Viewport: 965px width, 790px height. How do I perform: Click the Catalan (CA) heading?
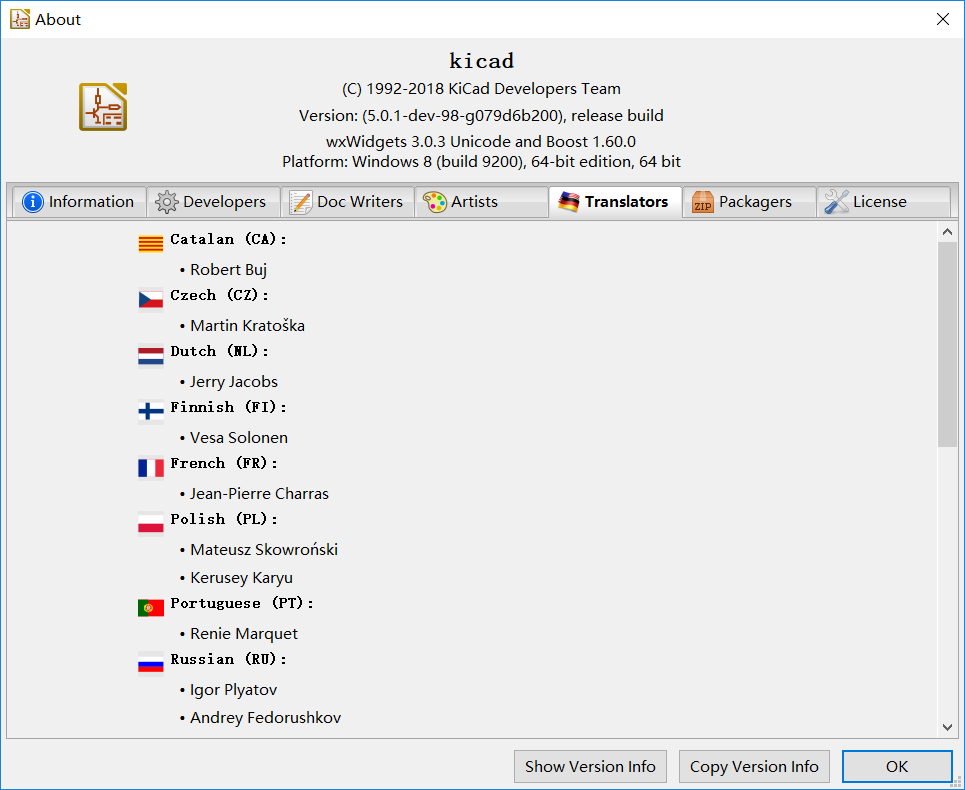click(x=228, y=239)
